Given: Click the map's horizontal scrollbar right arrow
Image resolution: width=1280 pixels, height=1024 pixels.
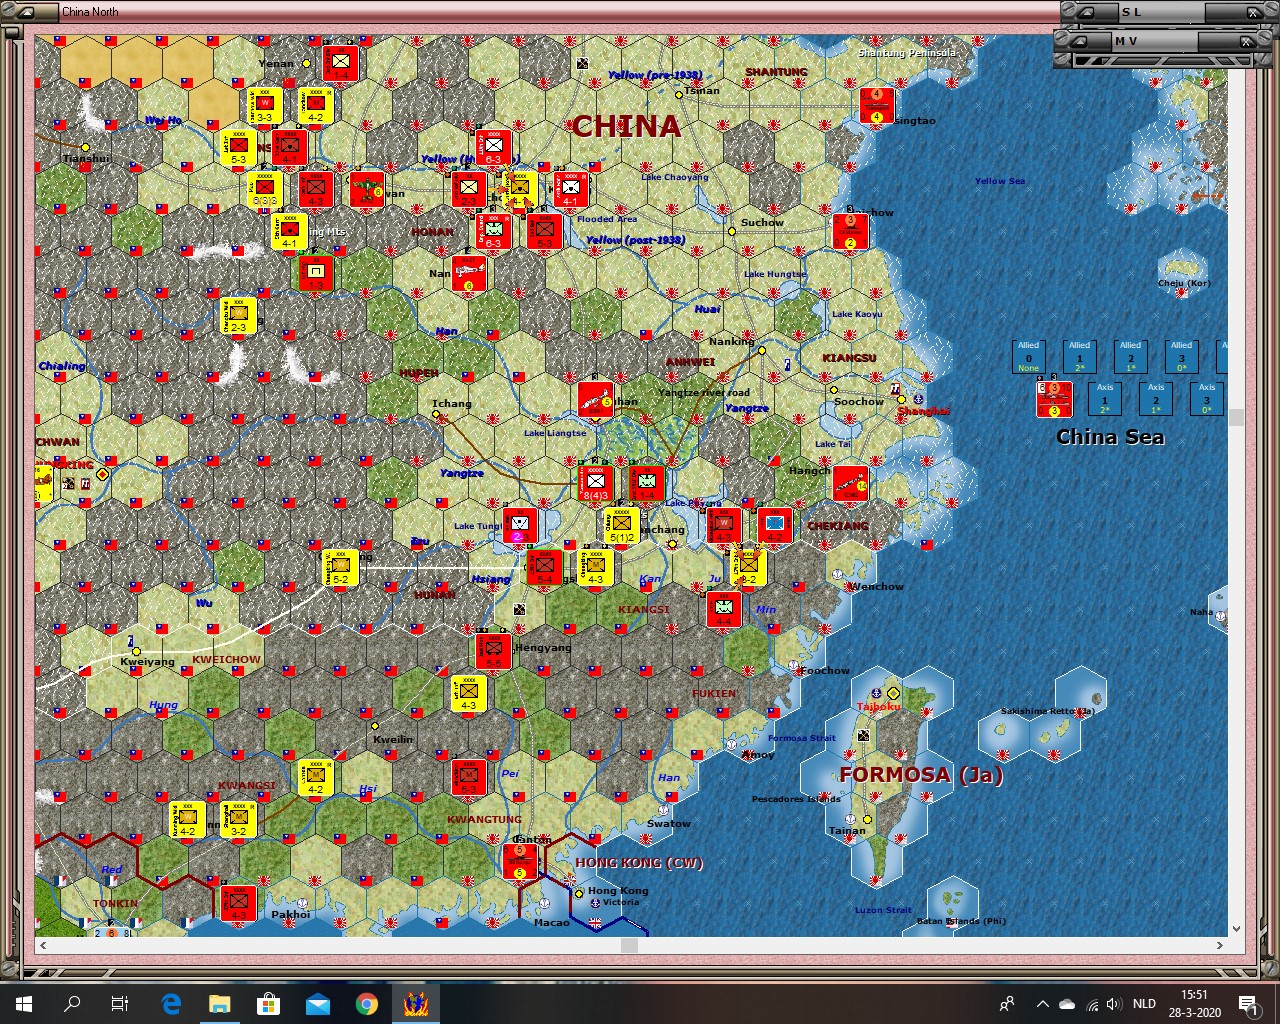Looking at the screenshot, I should pyautogui.click(x=1220, y=945).
